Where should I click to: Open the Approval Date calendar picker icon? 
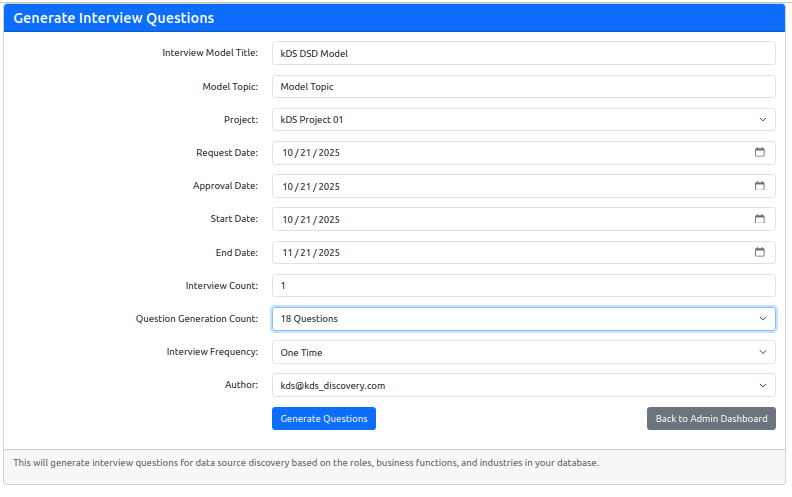click(x=759, y=186)
